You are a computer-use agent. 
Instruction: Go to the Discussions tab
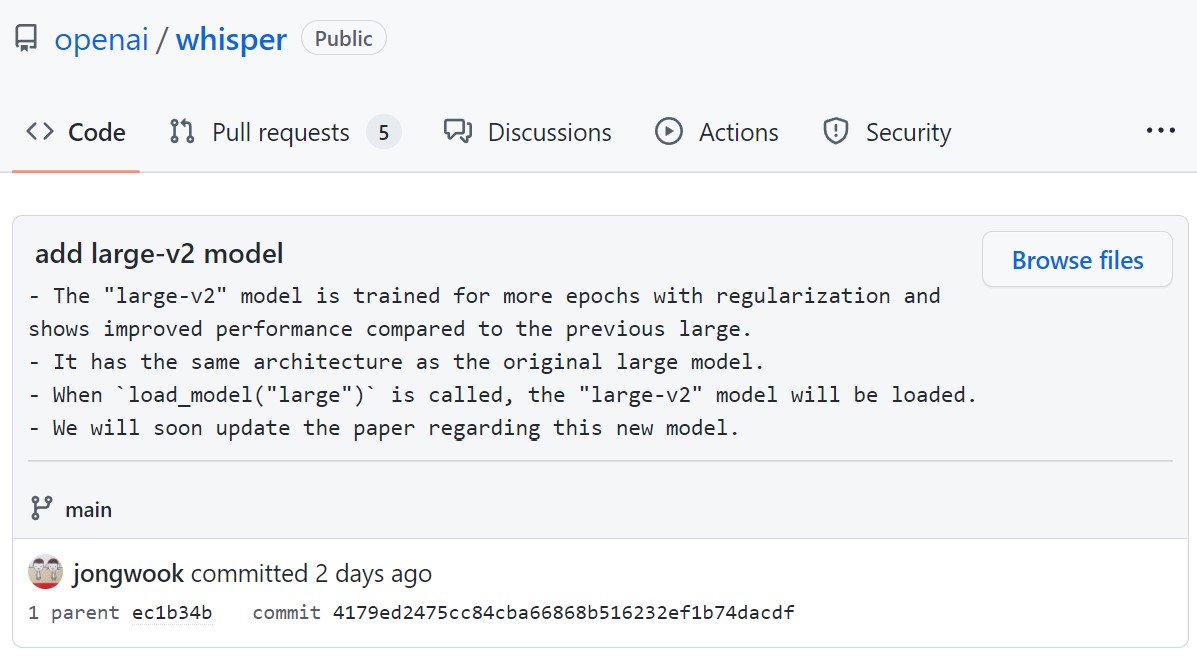[x=528, y=132]
